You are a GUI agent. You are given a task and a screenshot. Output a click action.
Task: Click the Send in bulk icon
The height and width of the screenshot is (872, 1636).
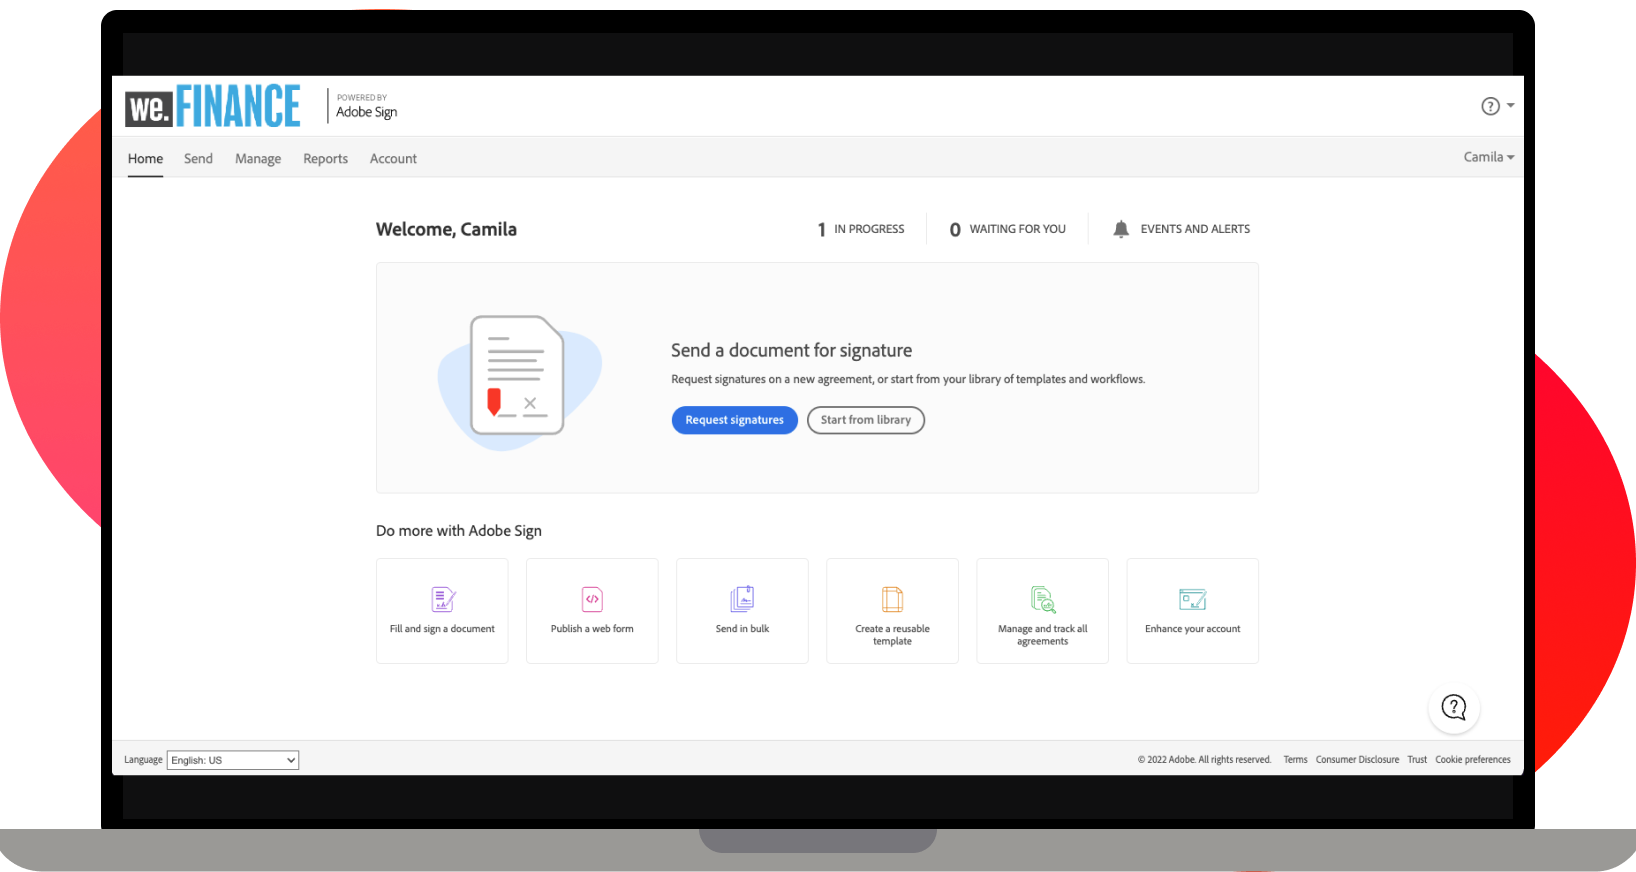click(742, 599)
